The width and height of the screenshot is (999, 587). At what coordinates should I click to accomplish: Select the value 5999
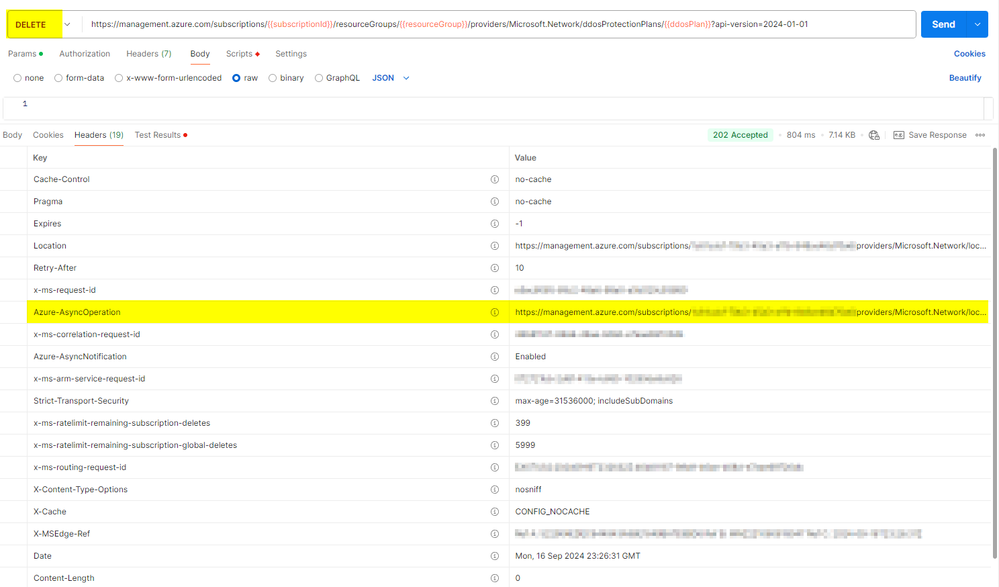(525, 445)
